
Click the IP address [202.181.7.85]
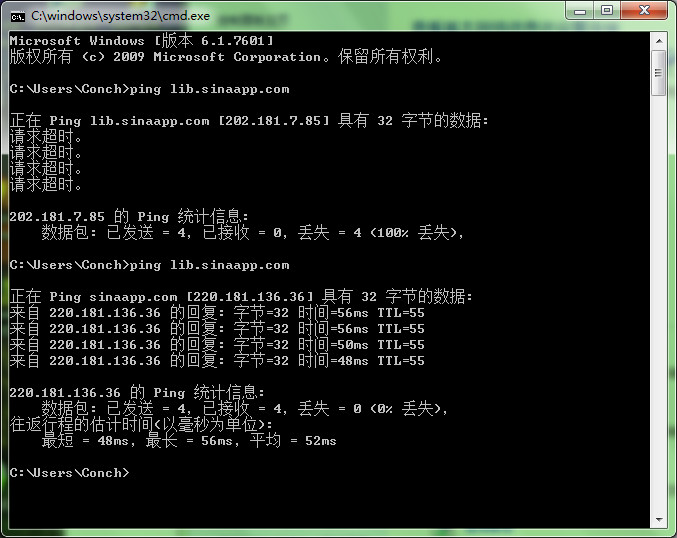coord(274,120)
